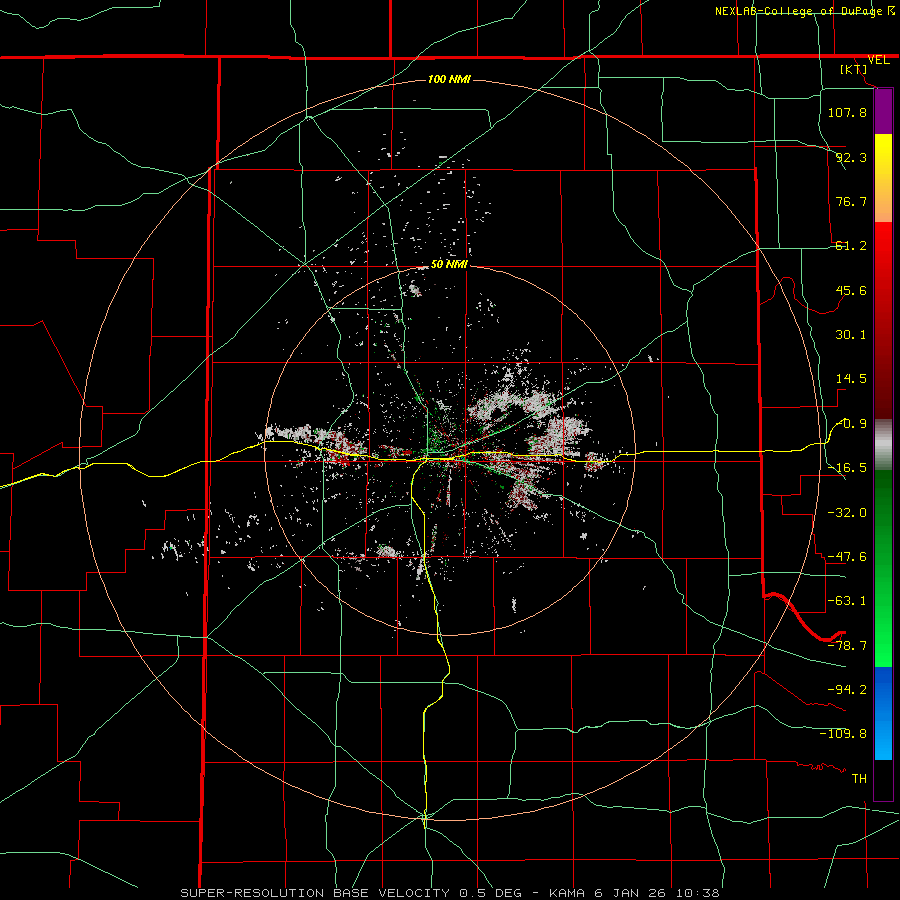Click the 100 NMI range ring label

[449, 79]
